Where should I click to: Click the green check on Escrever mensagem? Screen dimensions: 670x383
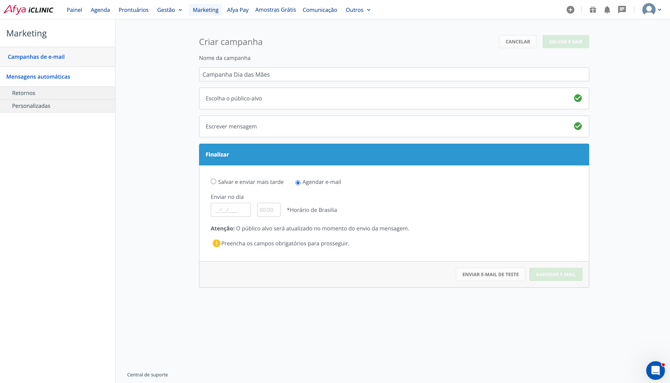tap(578, 126)
